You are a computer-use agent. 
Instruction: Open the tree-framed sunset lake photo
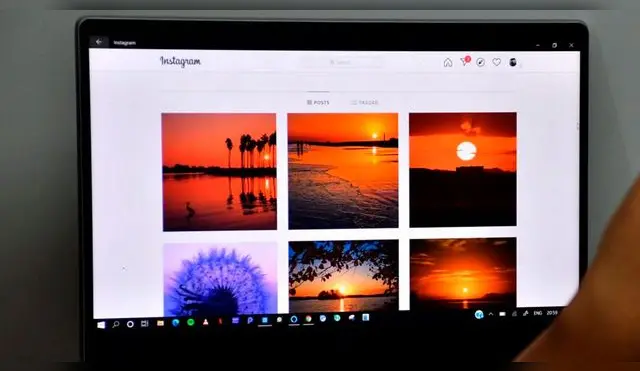pos(343,276)
